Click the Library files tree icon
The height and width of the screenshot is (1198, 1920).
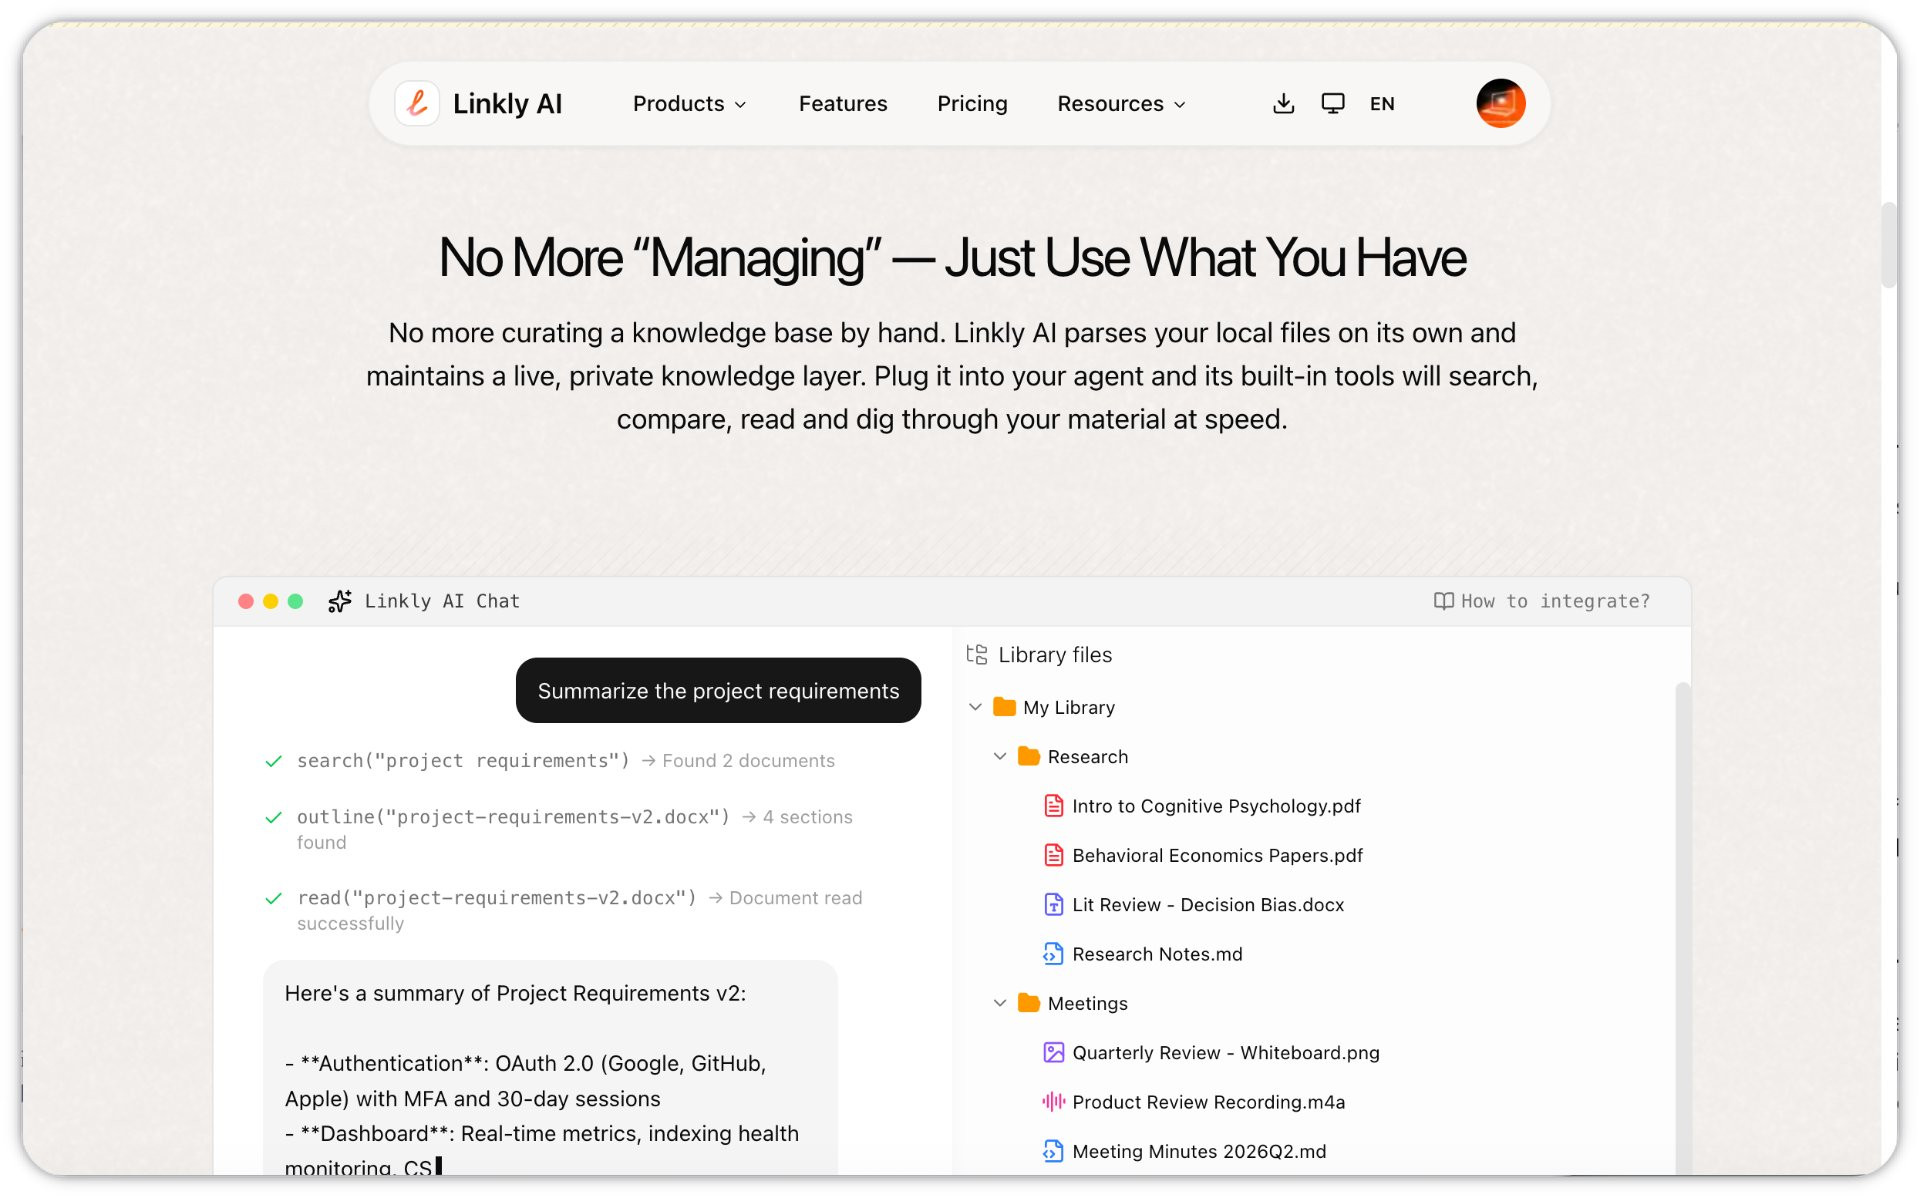(977, 654)
